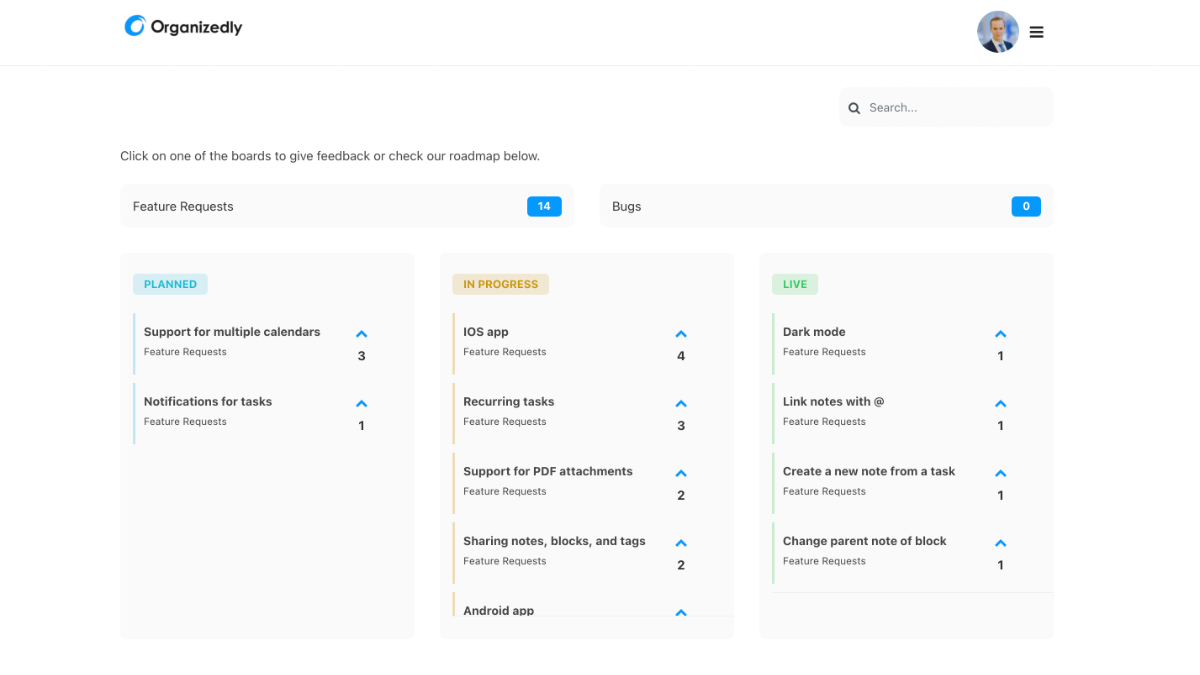Upvote the Recurring tasks request

pyautogui.click(x=681, y=405)
